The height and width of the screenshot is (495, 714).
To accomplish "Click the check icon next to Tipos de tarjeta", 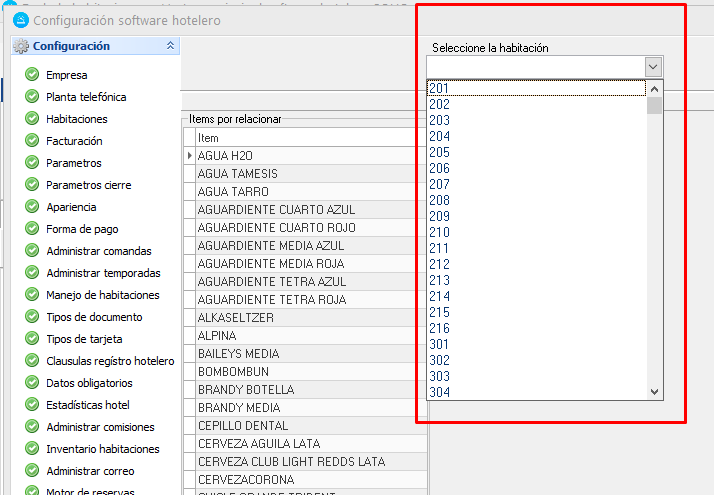I will (x=32, y=339).
